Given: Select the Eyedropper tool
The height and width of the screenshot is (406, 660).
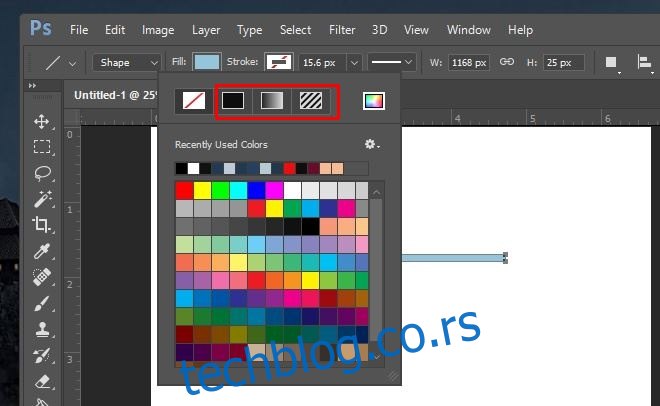Looking at the screenshot, I should [x=42, y=251].
